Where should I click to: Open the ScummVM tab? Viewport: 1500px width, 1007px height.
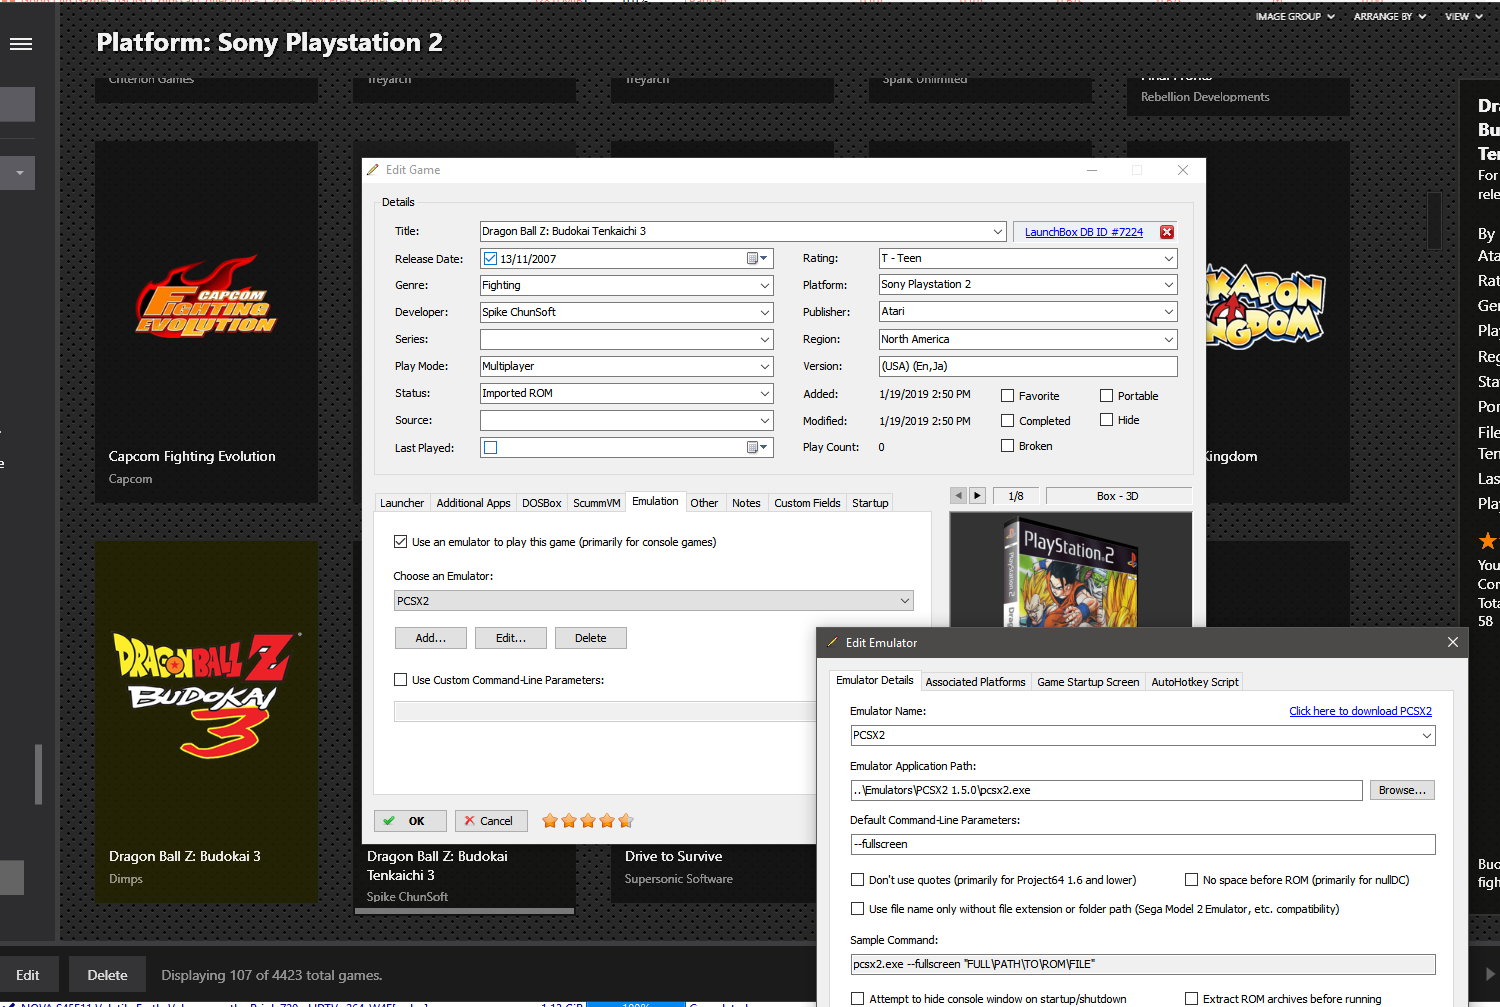[596, 503]
